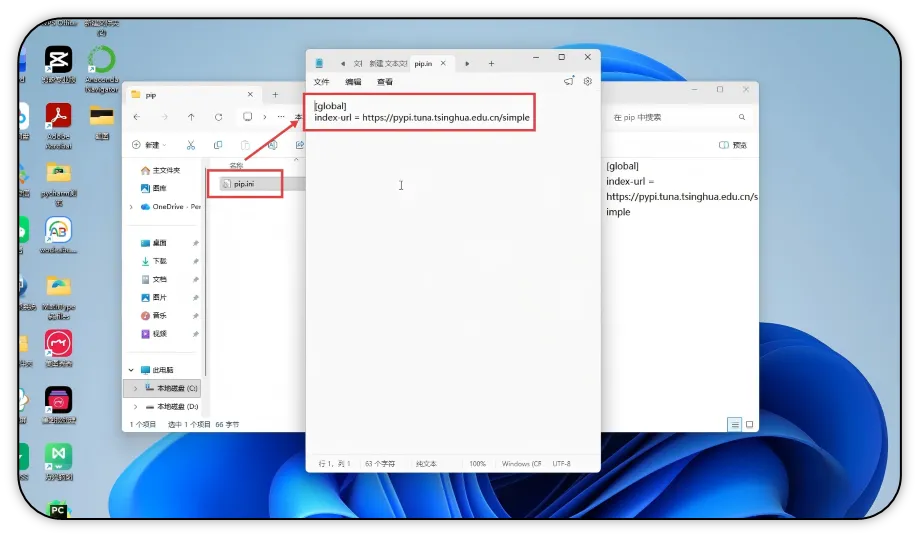Viewport: 919px width, 537px height.
Task: Open the 文件 menu in Notepad
Action: [x=322, y=82]
